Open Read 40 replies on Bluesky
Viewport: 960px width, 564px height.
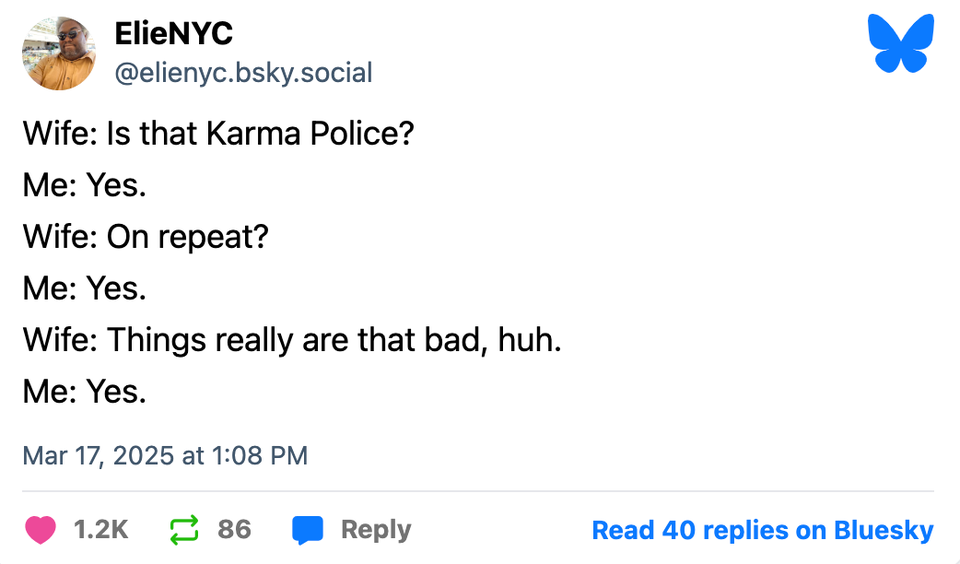point(762,530)
